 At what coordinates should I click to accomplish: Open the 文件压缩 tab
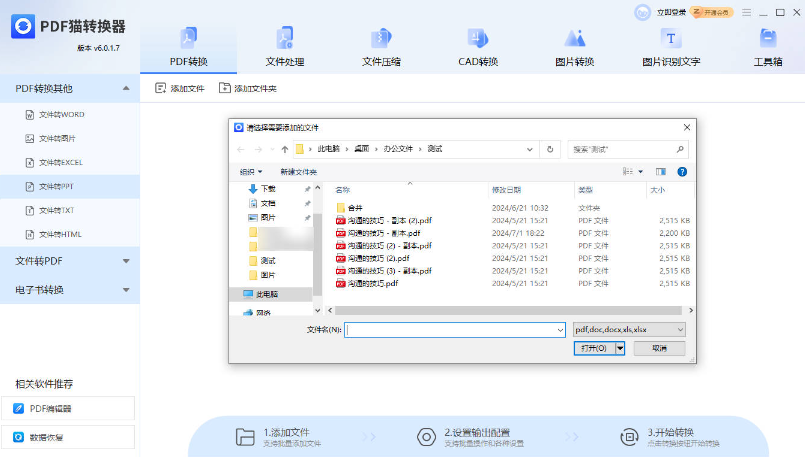381,47
